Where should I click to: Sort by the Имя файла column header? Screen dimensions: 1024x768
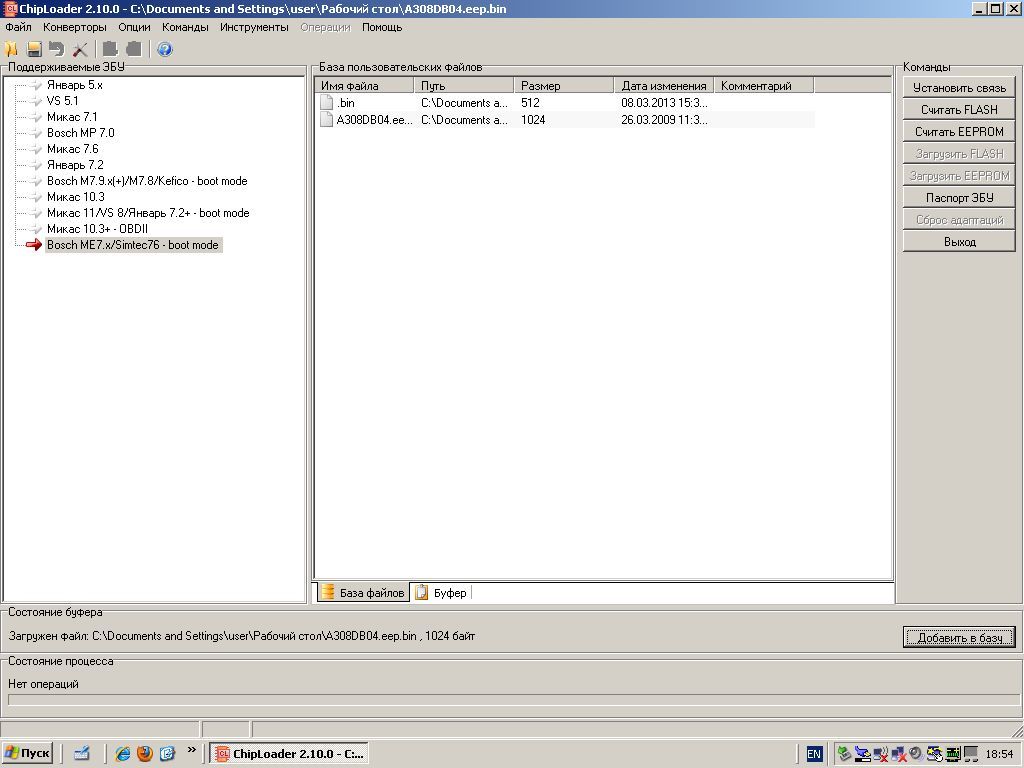point(364,86)
